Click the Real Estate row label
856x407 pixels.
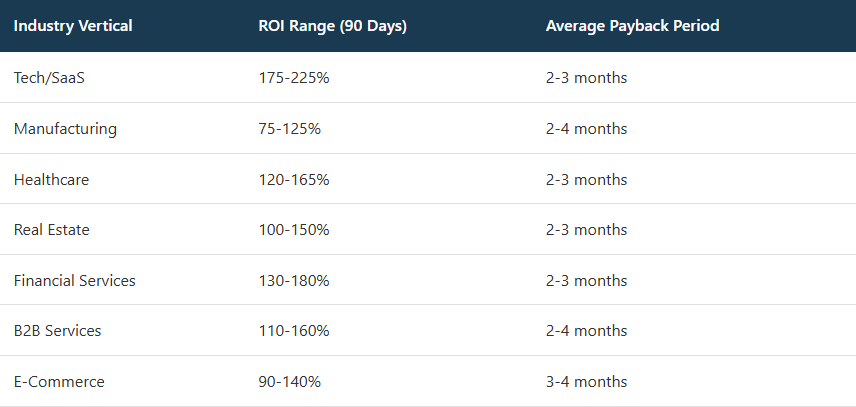[x=52, y=230]
